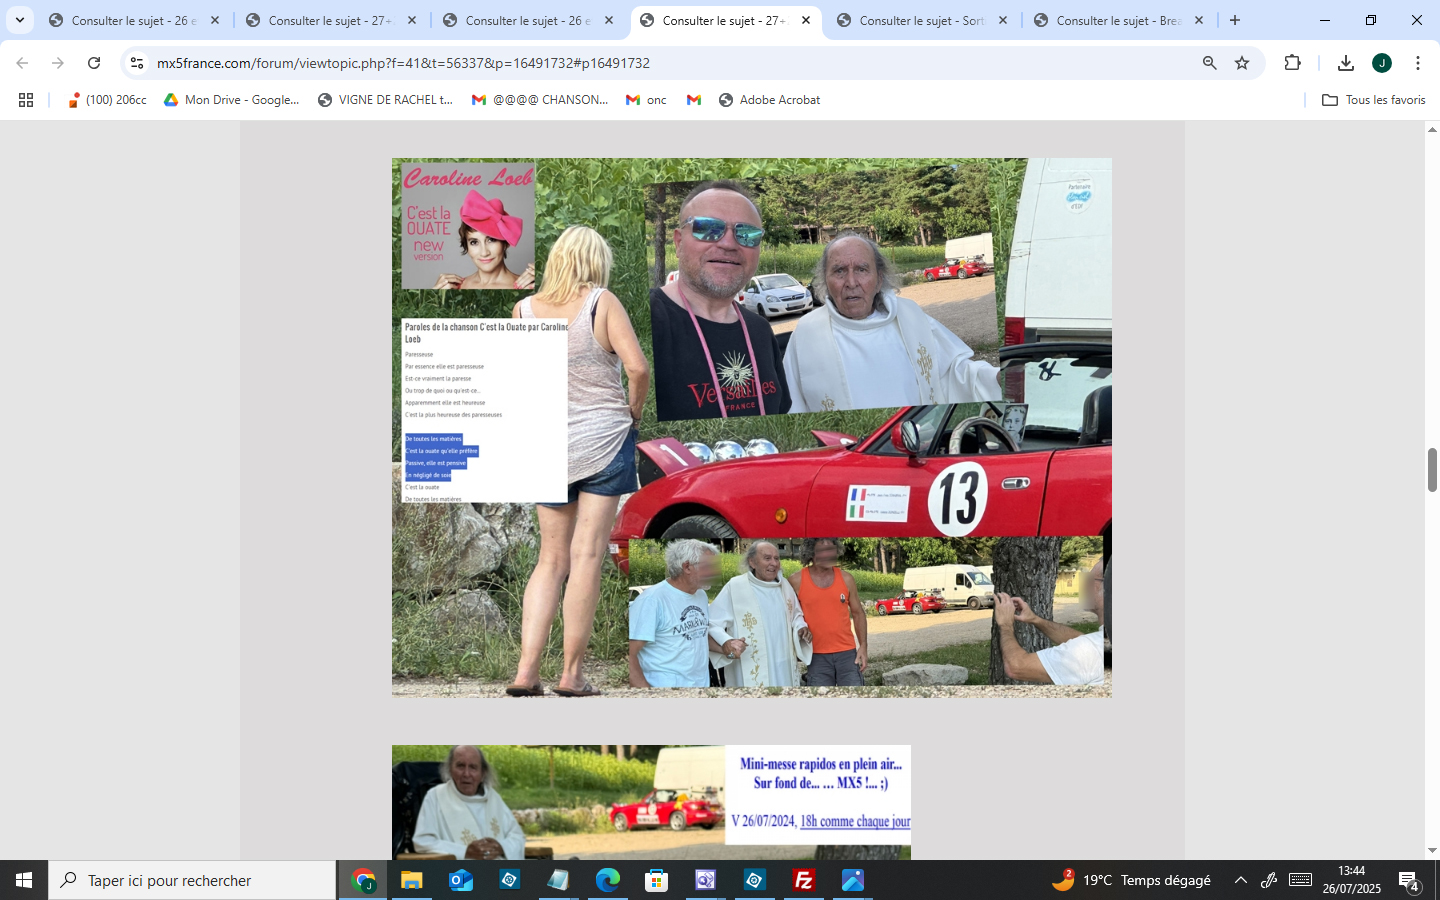This screenshot has height=900, width=1440.
Task: View site information icon in address bar
Action: tap(137, 63)
